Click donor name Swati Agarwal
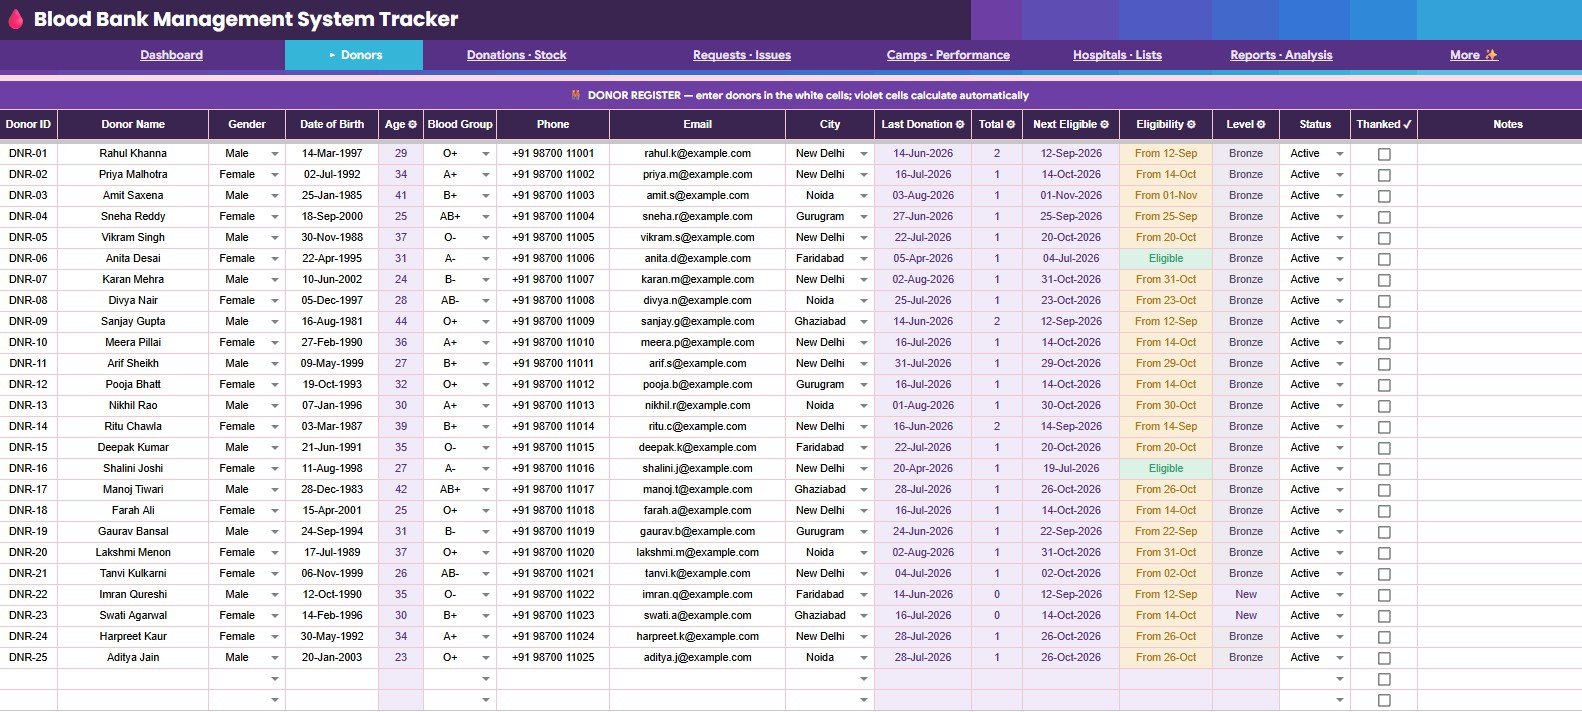Image resolution: width=1582 pixels, height=712 pixels. pyautogui.click(x=133, y=615)
